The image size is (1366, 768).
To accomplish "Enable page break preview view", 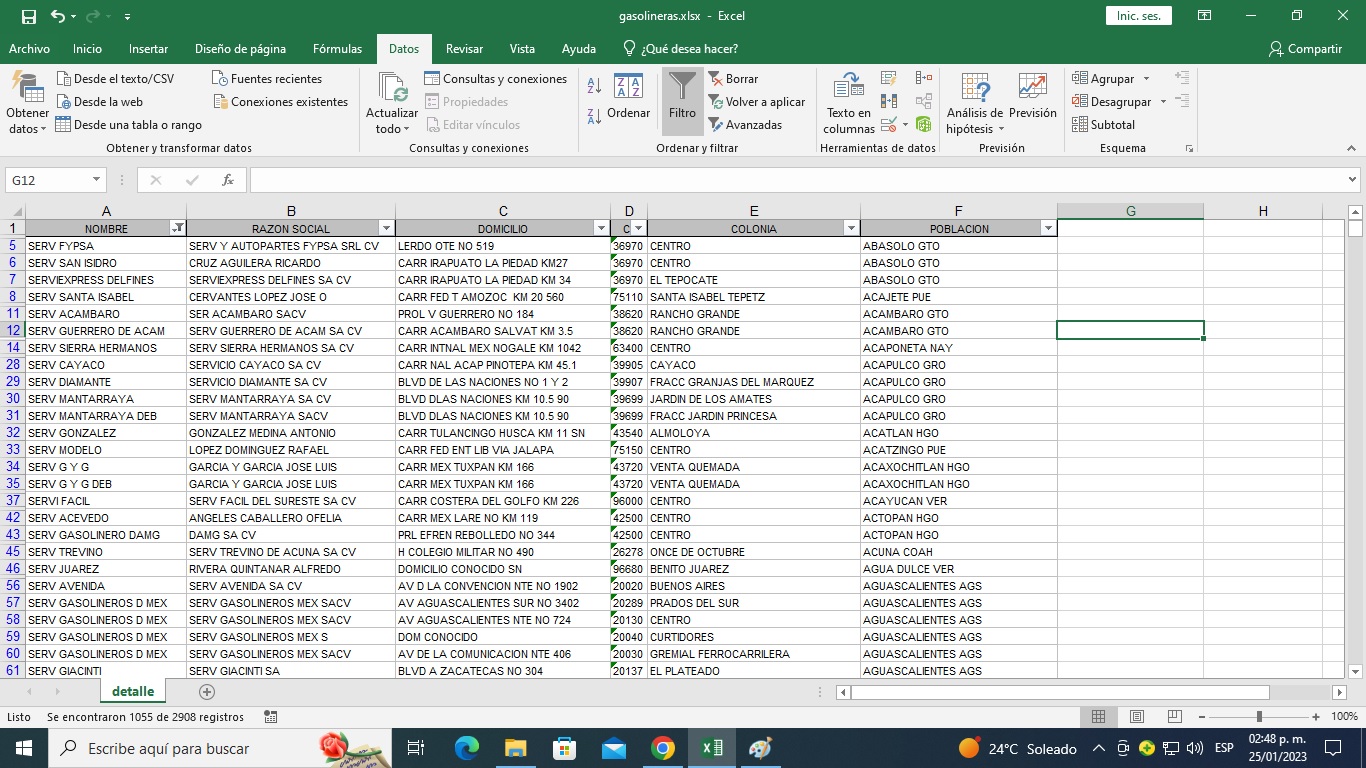I will coord(1175,717).
